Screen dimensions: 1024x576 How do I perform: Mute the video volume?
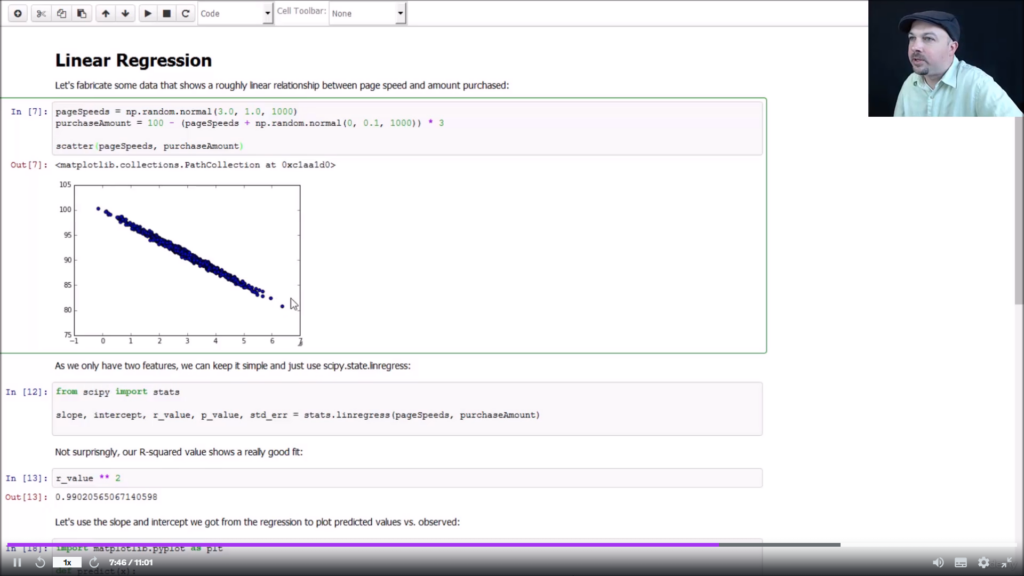[938, 562]
